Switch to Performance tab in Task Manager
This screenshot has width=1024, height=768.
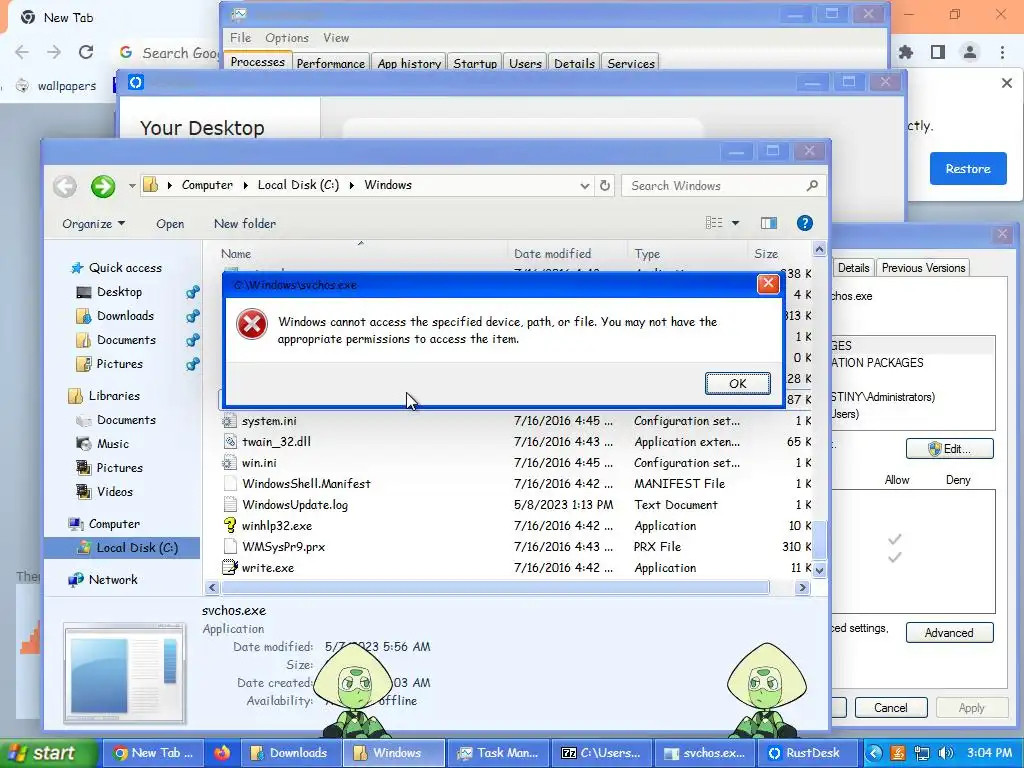330,63
